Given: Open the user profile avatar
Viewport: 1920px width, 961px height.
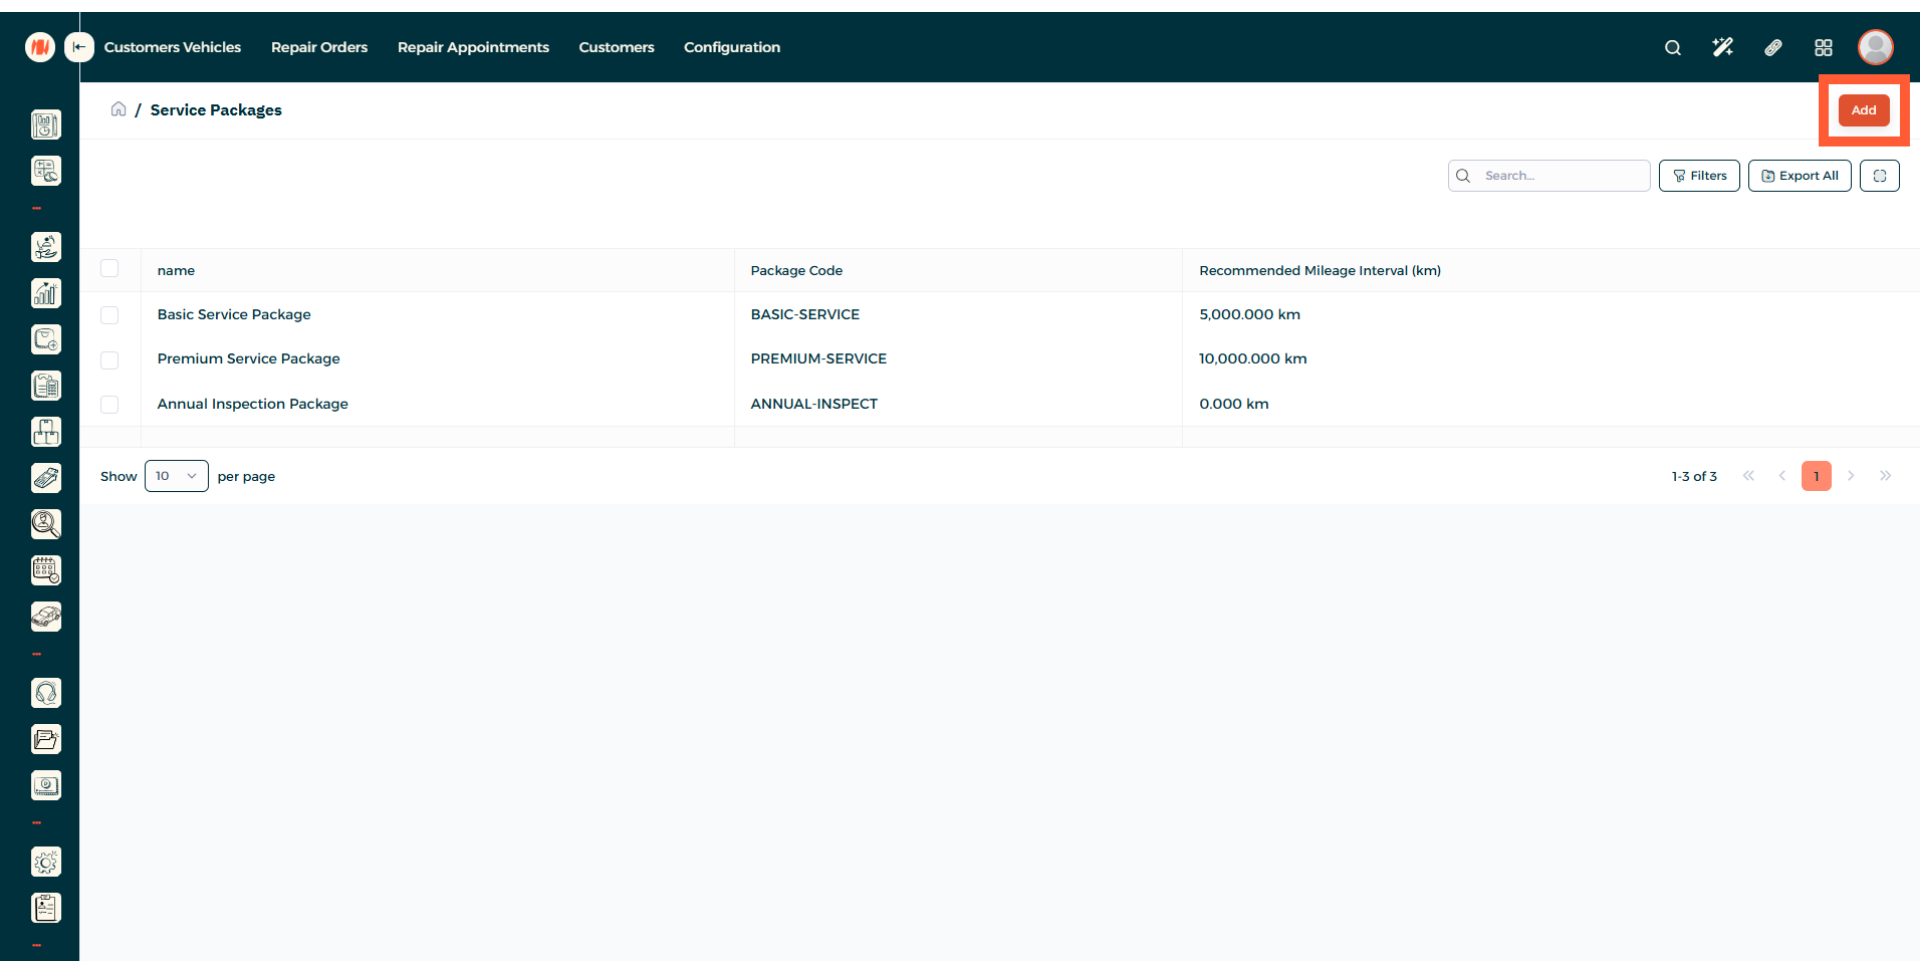Looking at the screenshot, I should (x=1875, y=47).
